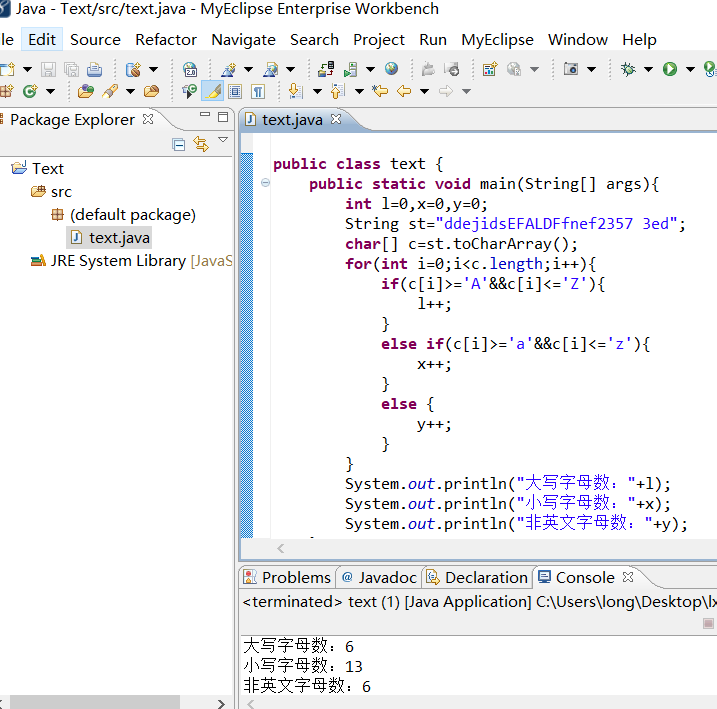Click Last Edit Location arrow icon

point(380,91)
